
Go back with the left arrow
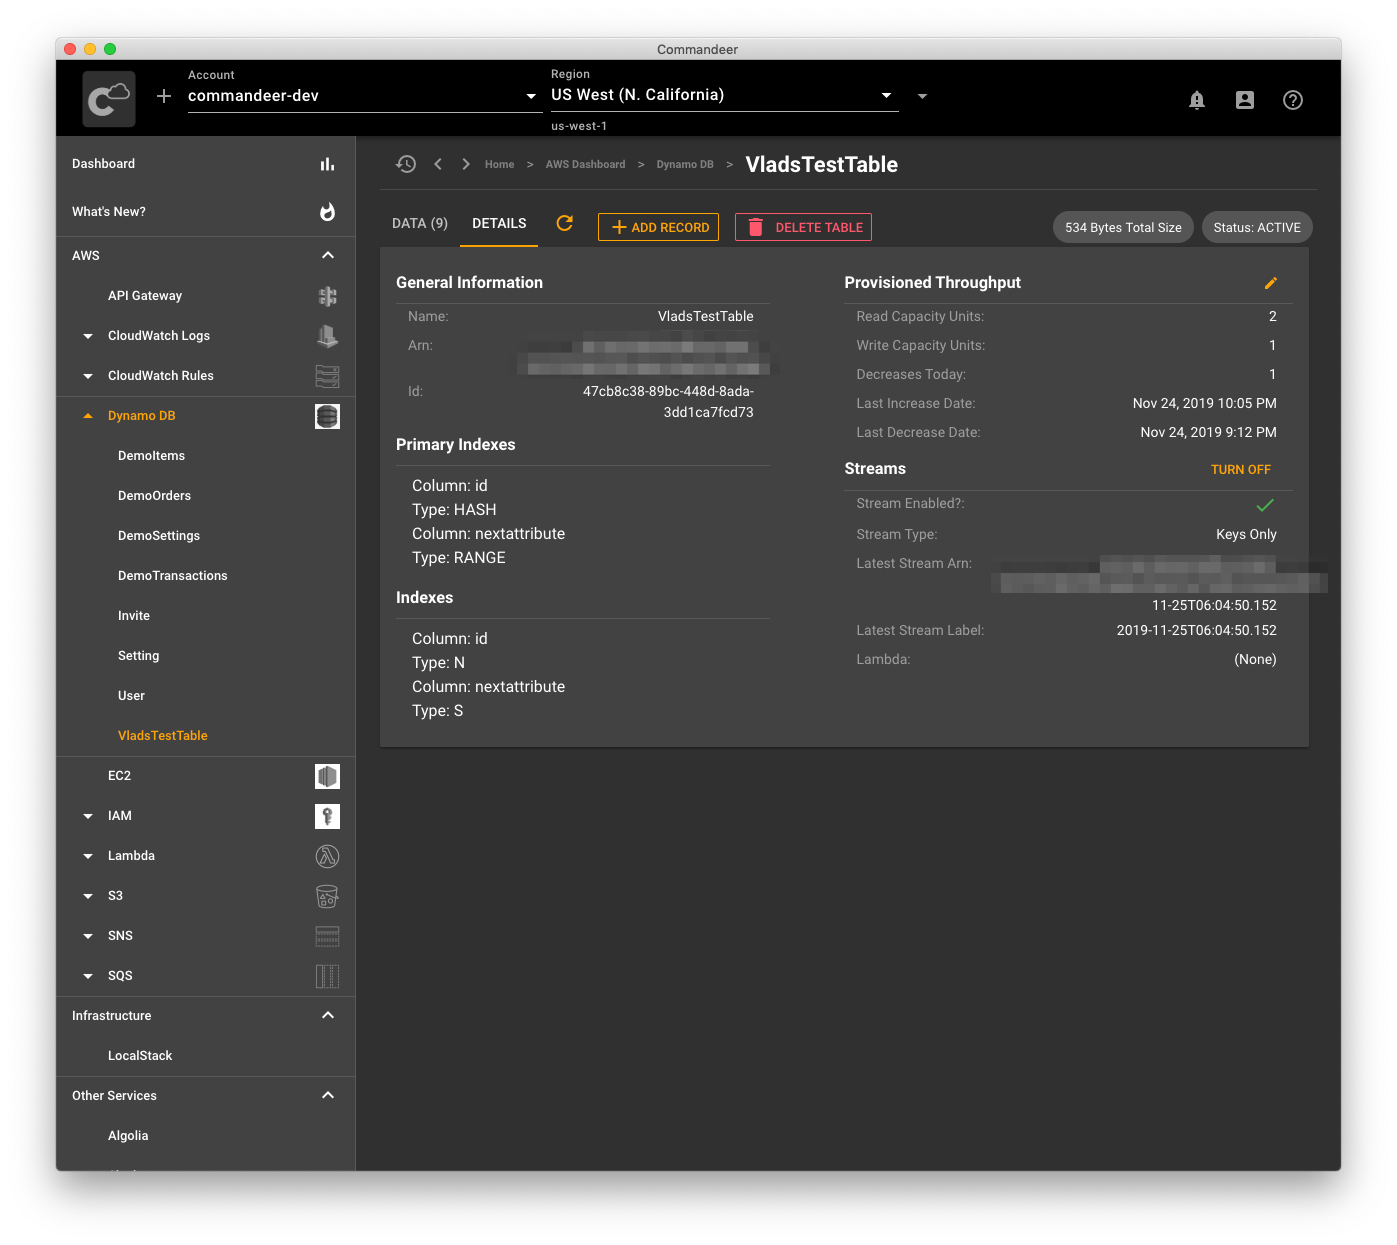438,164
